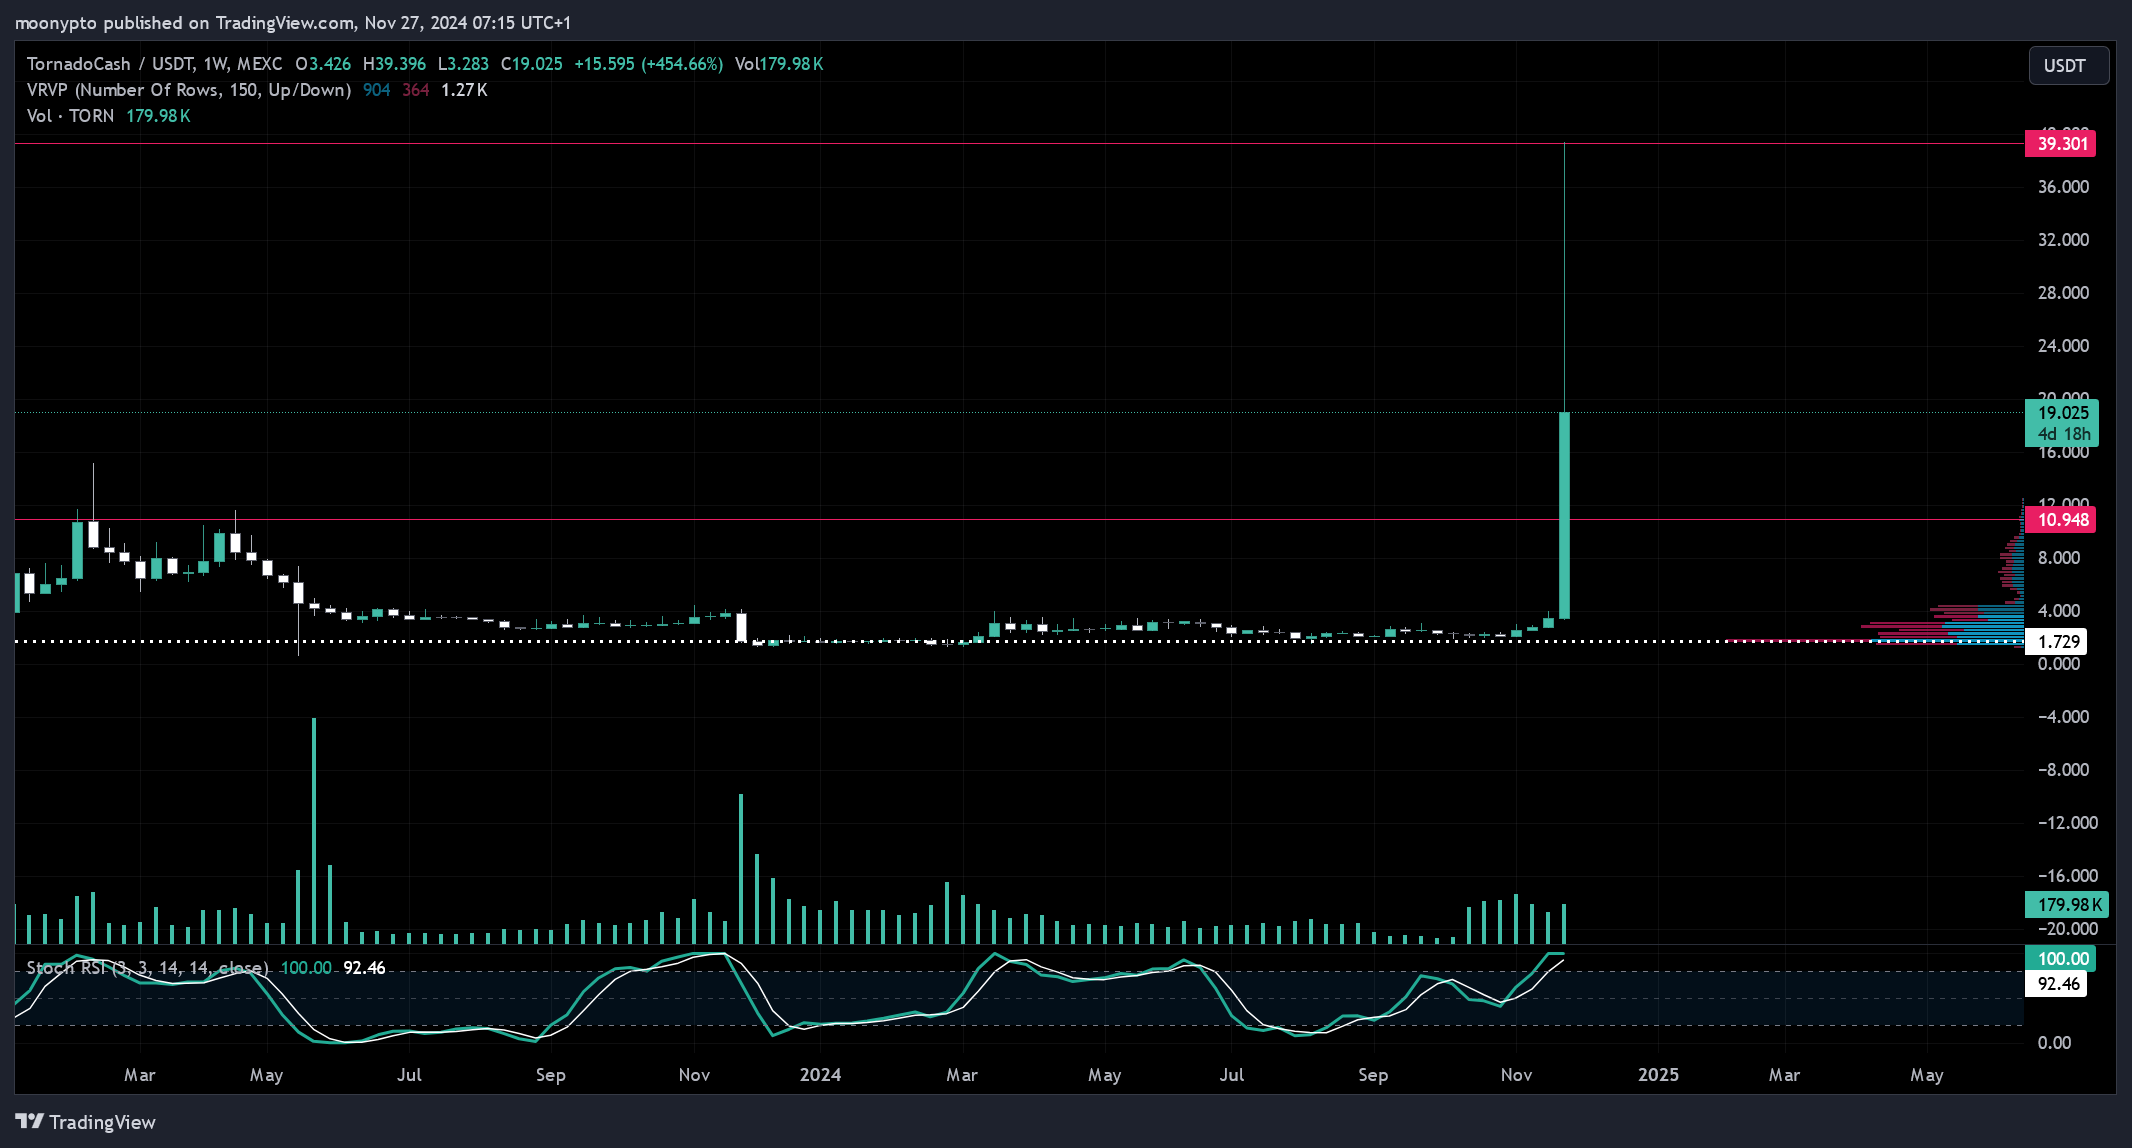Click the 32.000 price axis tick
Screen dimensions: 2132x1148
point(2063,240)
